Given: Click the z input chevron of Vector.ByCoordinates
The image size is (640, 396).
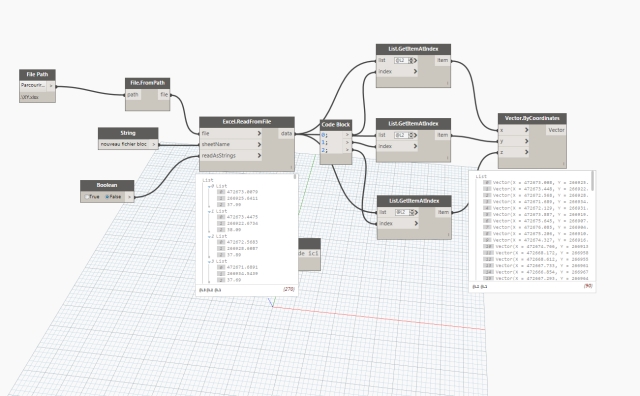Looking at the screenshot, I should point(527,152).
